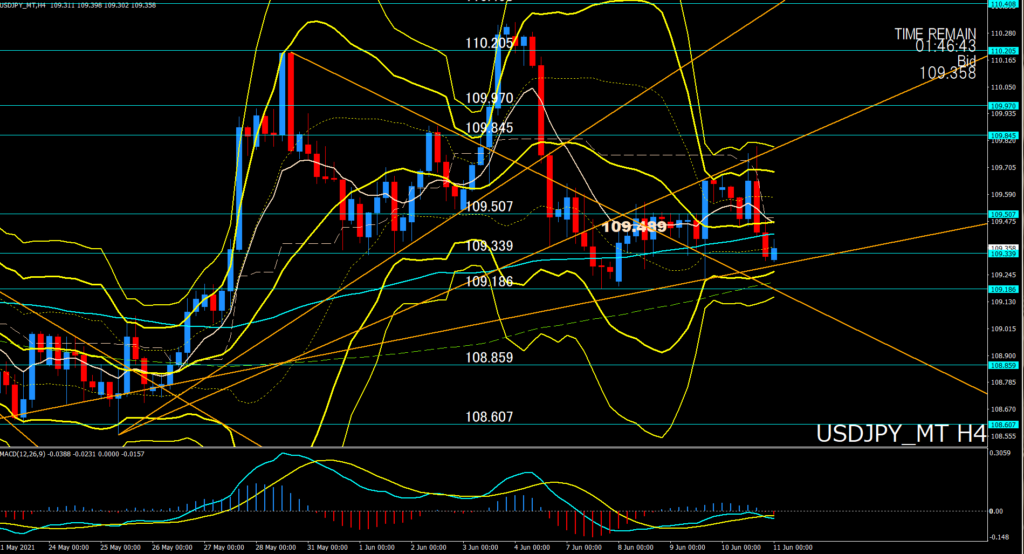The height and width of the screenshot is (554, 1024).
Task: Click the 109.015 price axis value
Action: tap(1003, 329)
